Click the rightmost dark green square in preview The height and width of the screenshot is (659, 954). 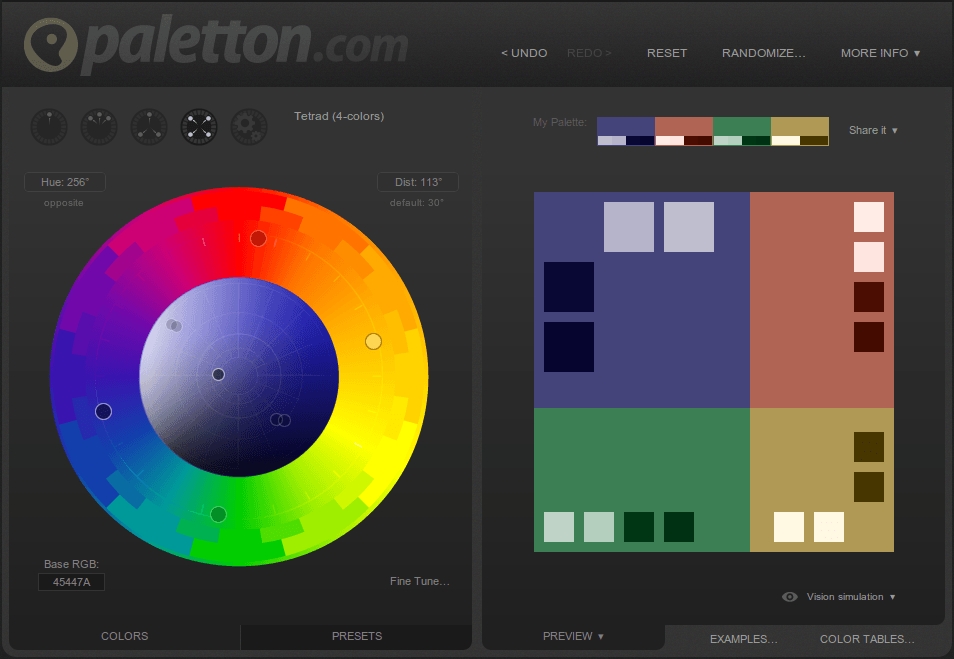679,527
